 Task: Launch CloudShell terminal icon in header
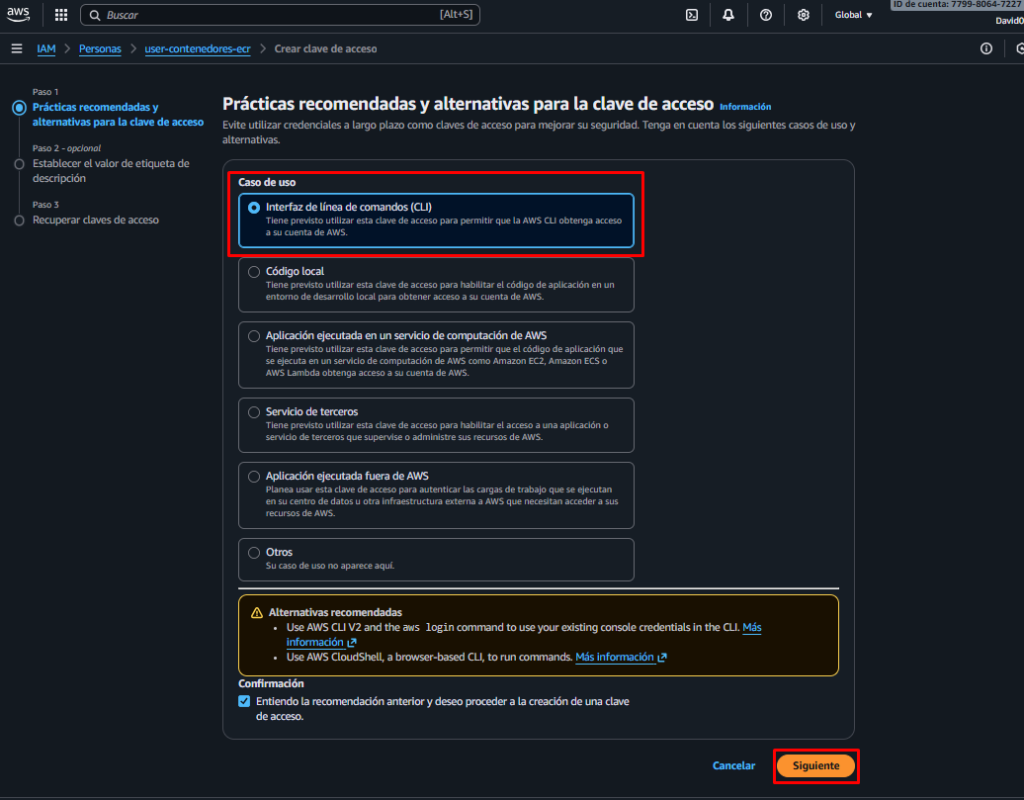(x=691, y=15)
